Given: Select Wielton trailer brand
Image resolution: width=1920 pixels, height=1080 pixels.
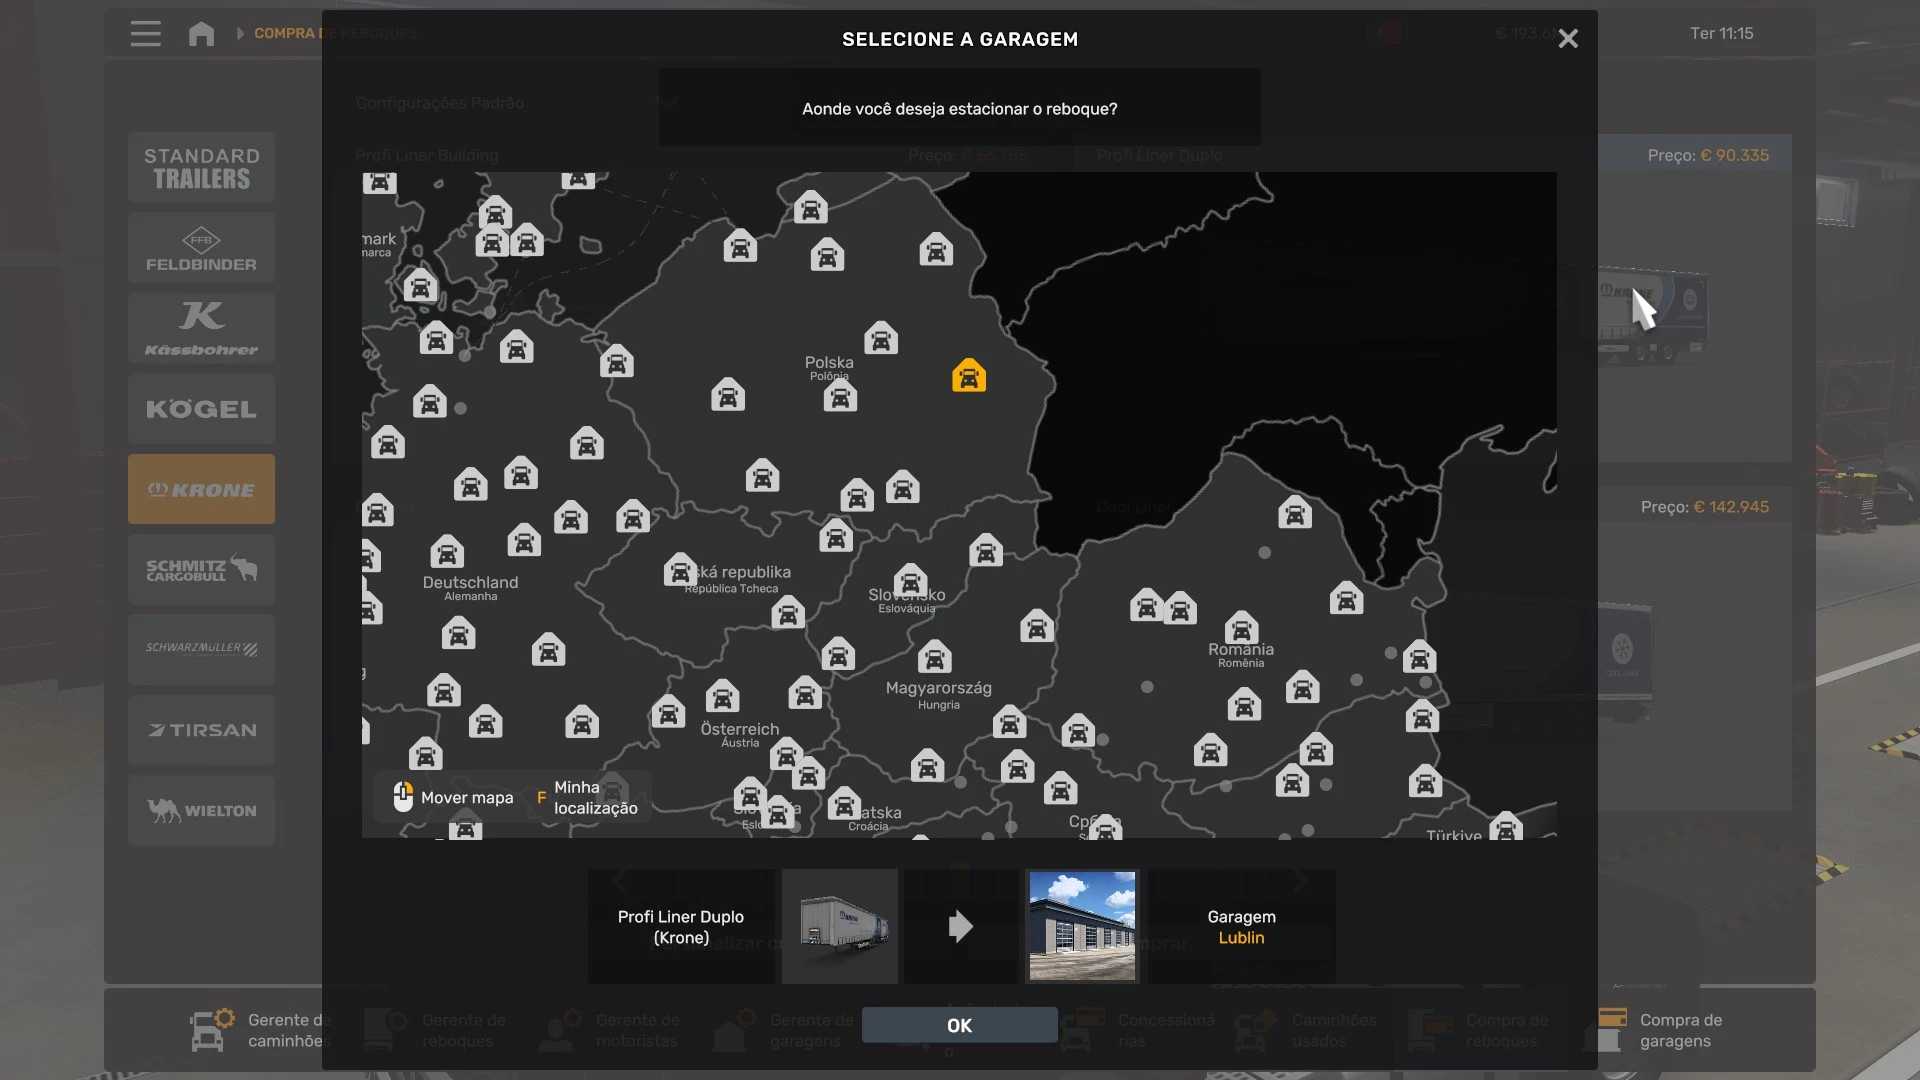Looking at the screenshot, I should click(201, 810).
